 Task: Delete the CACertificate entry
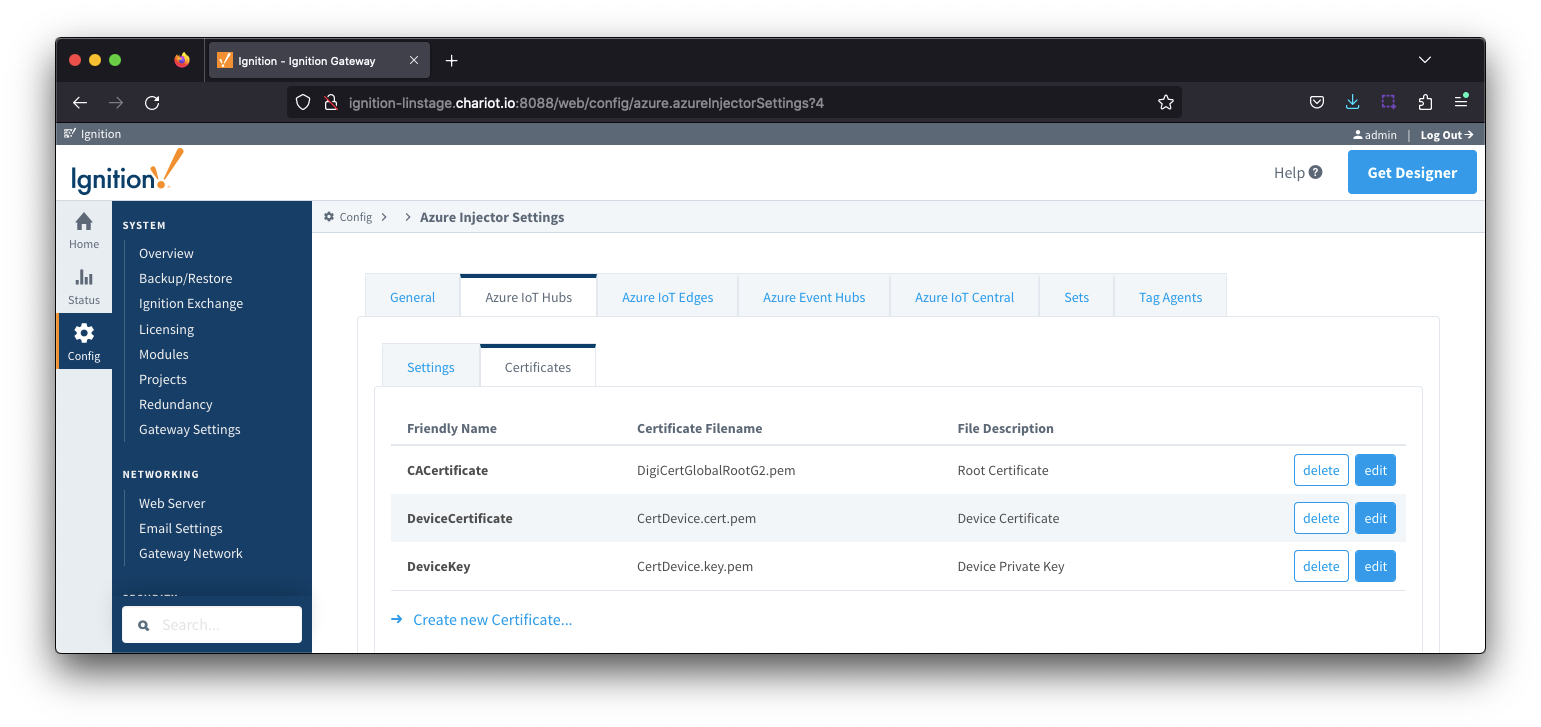[1321, 470]
